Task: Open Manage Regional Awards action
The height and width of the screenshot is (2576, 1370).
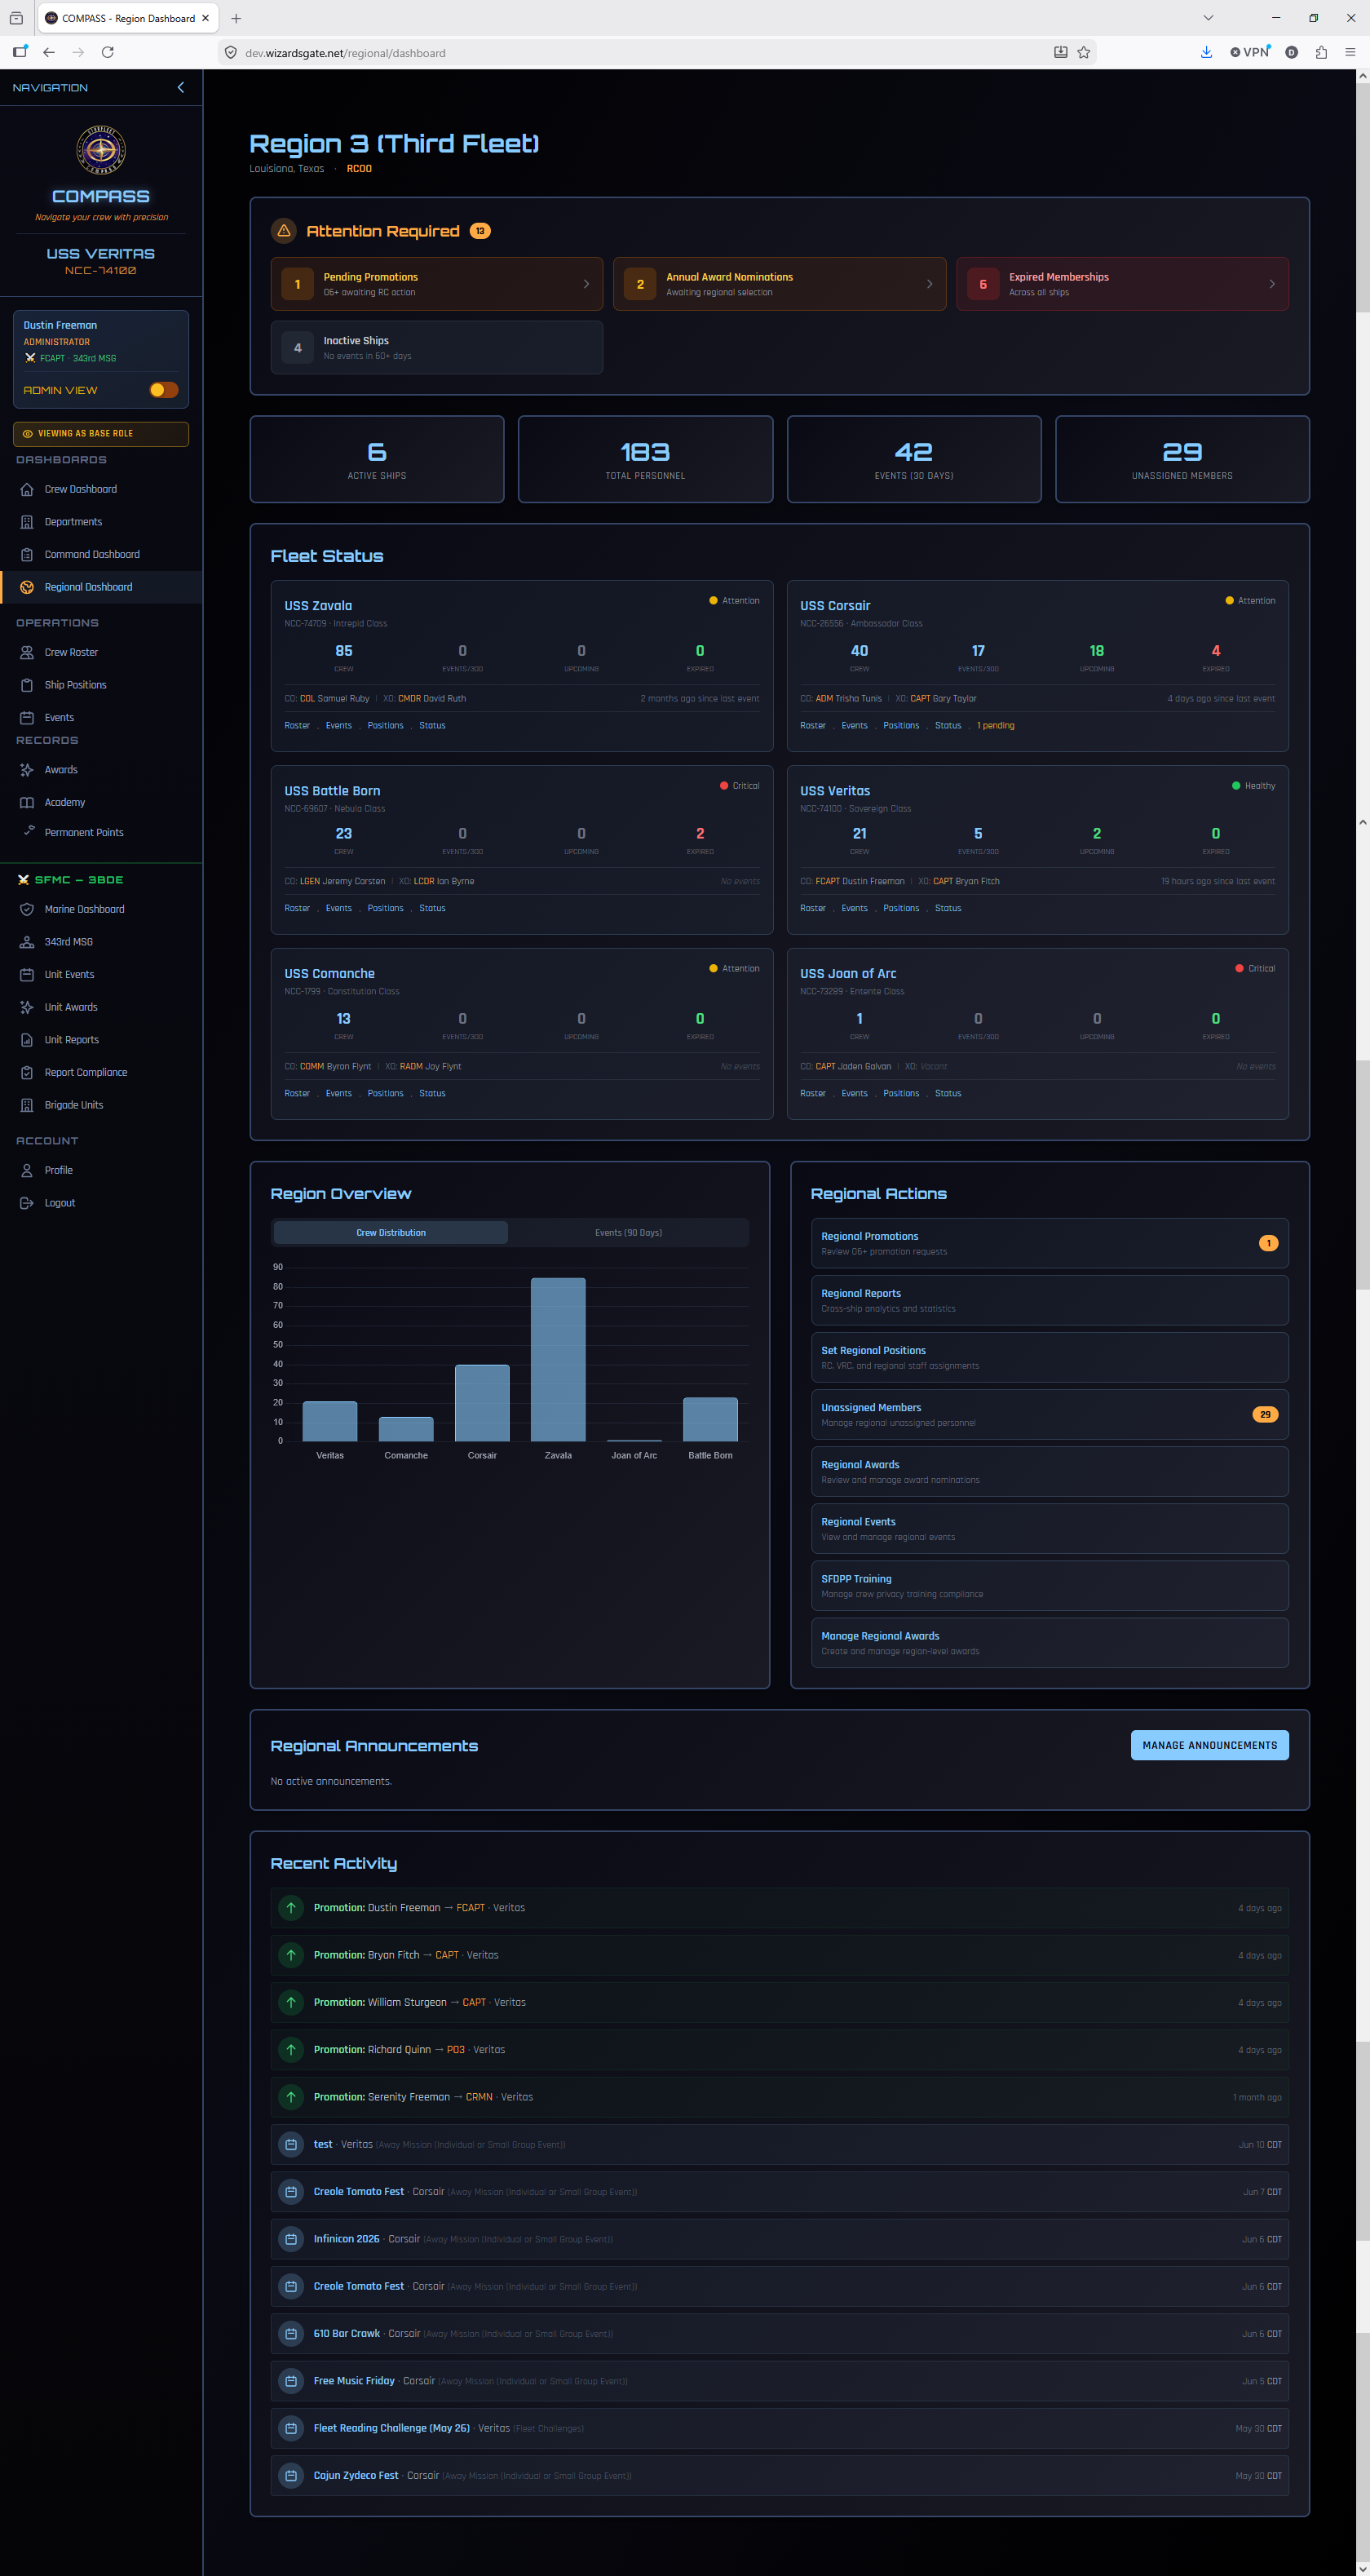Action: pos(1049,1643)
